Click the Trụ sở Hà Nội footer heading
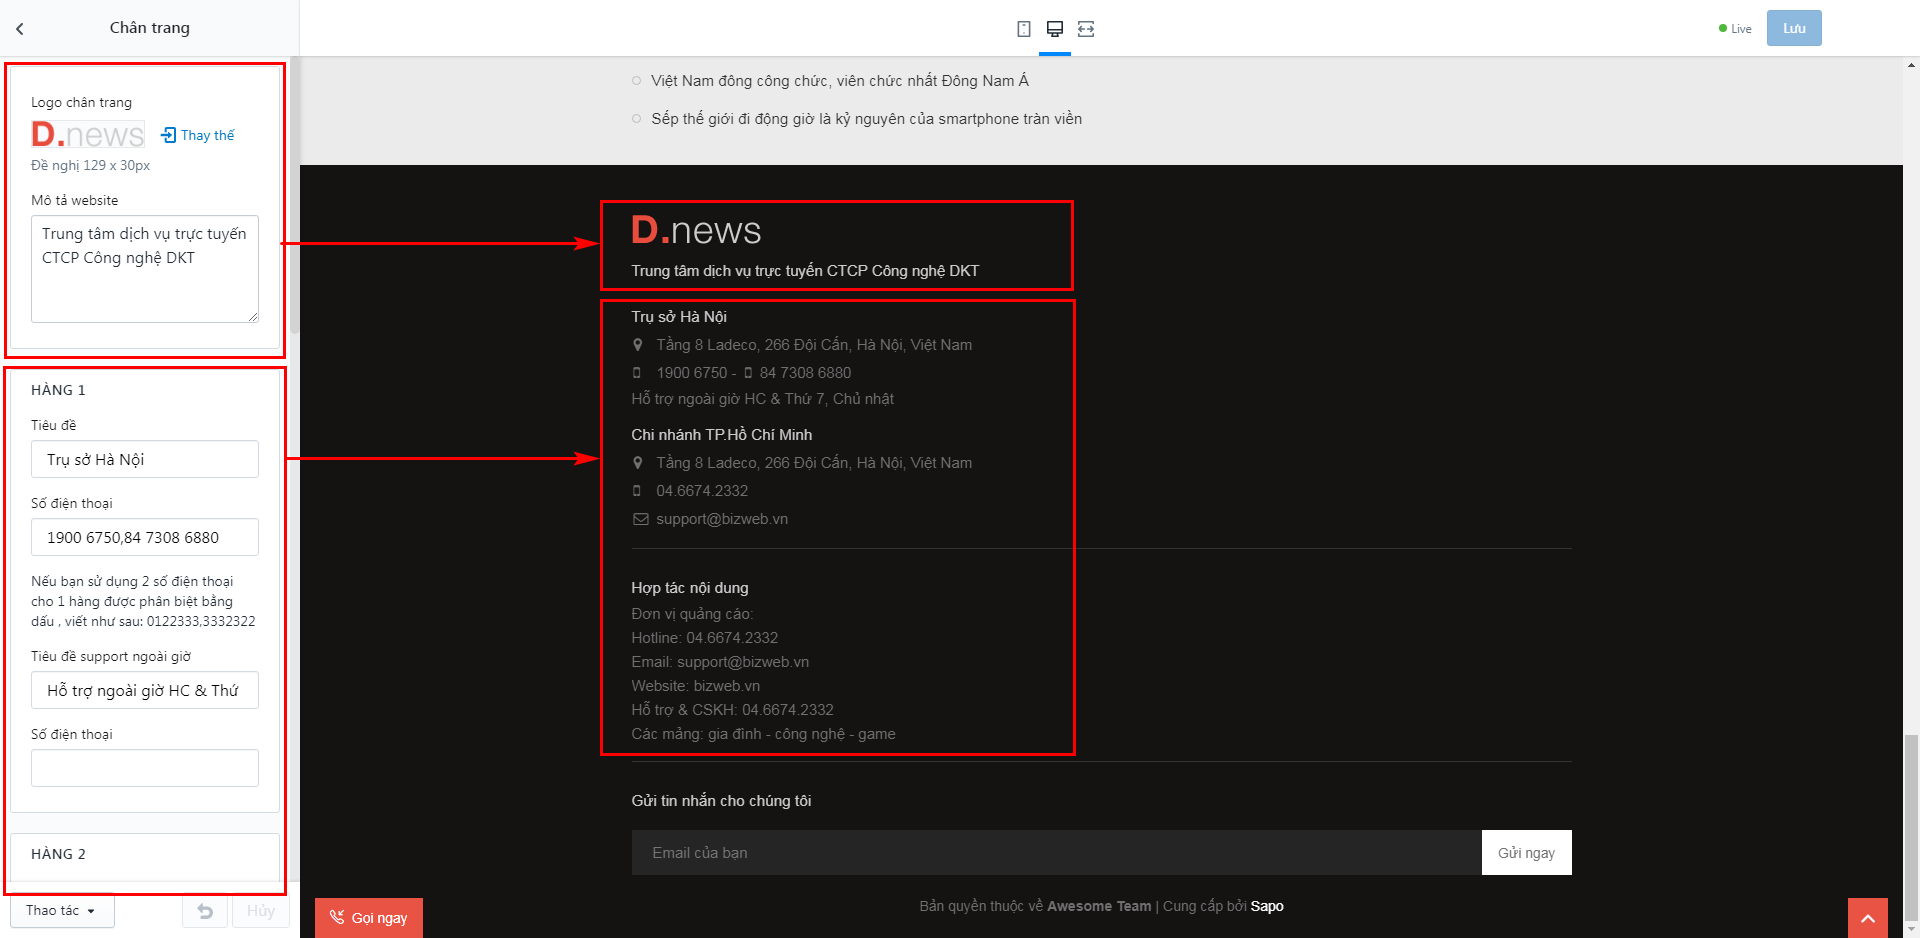 pyautogui.click(x=679, y=317)
